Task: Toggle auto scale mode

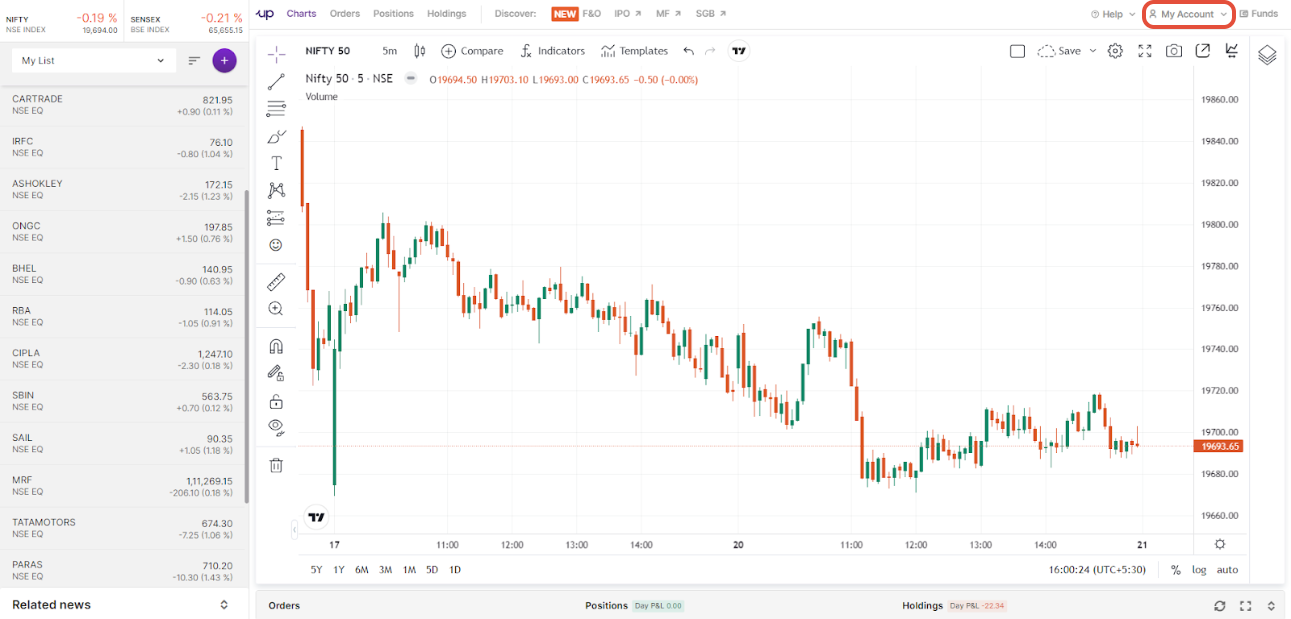Action: [x=1227, y=570]
